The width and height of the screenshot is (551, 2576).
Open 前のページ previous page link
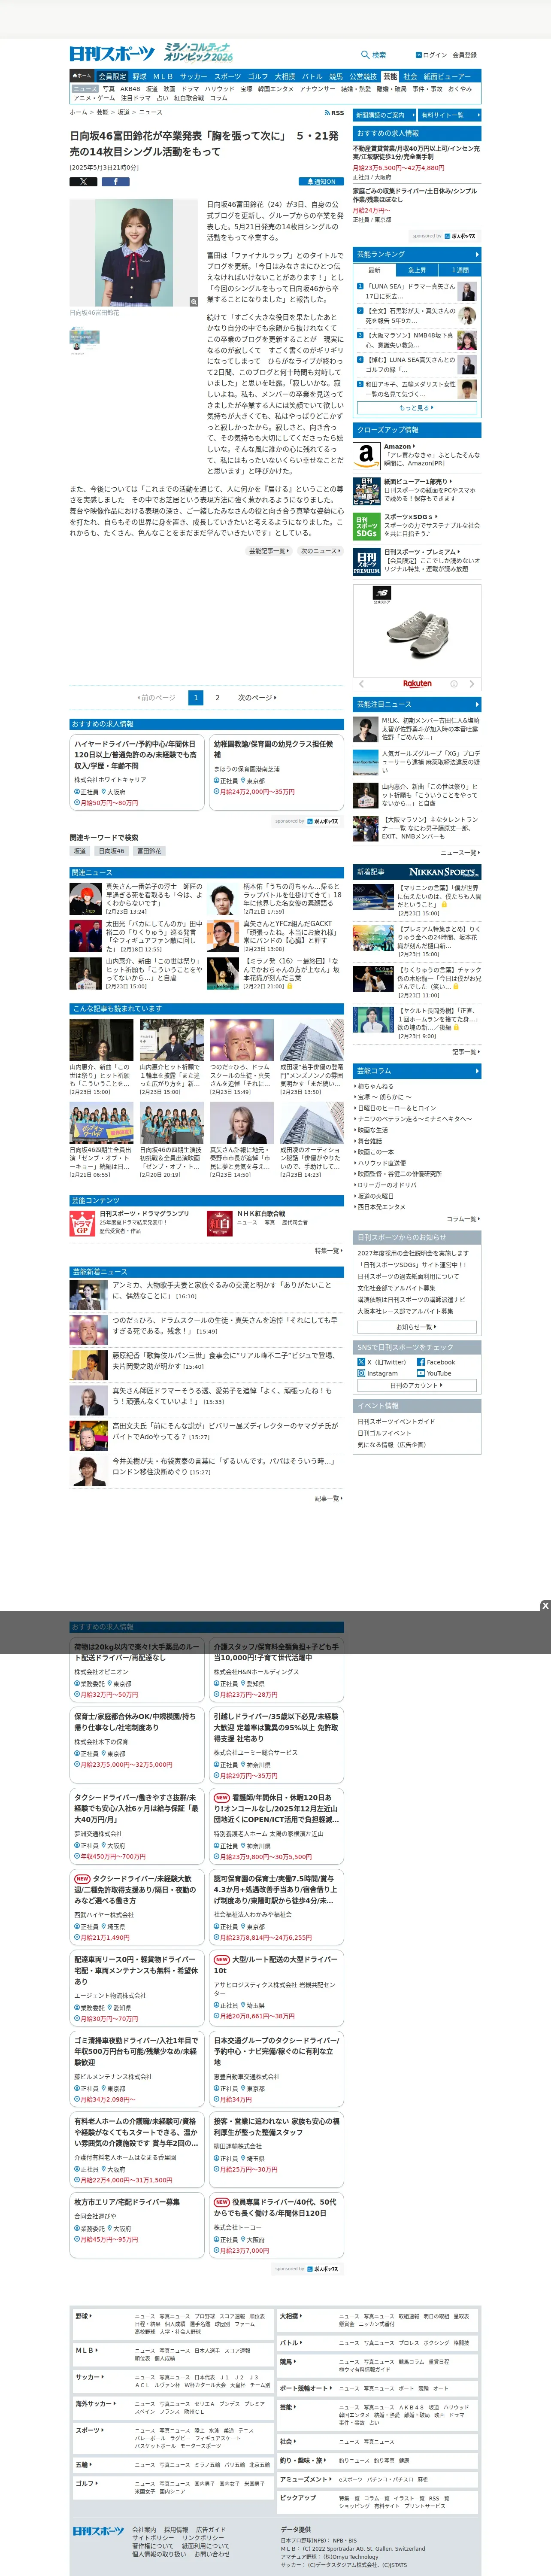[156, 698]
